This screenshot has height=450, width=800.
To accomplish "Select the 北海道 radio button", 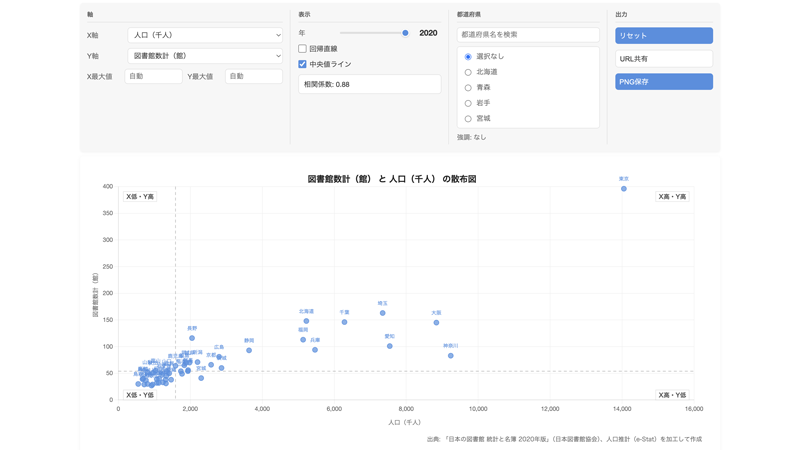I will pos(468,72).
